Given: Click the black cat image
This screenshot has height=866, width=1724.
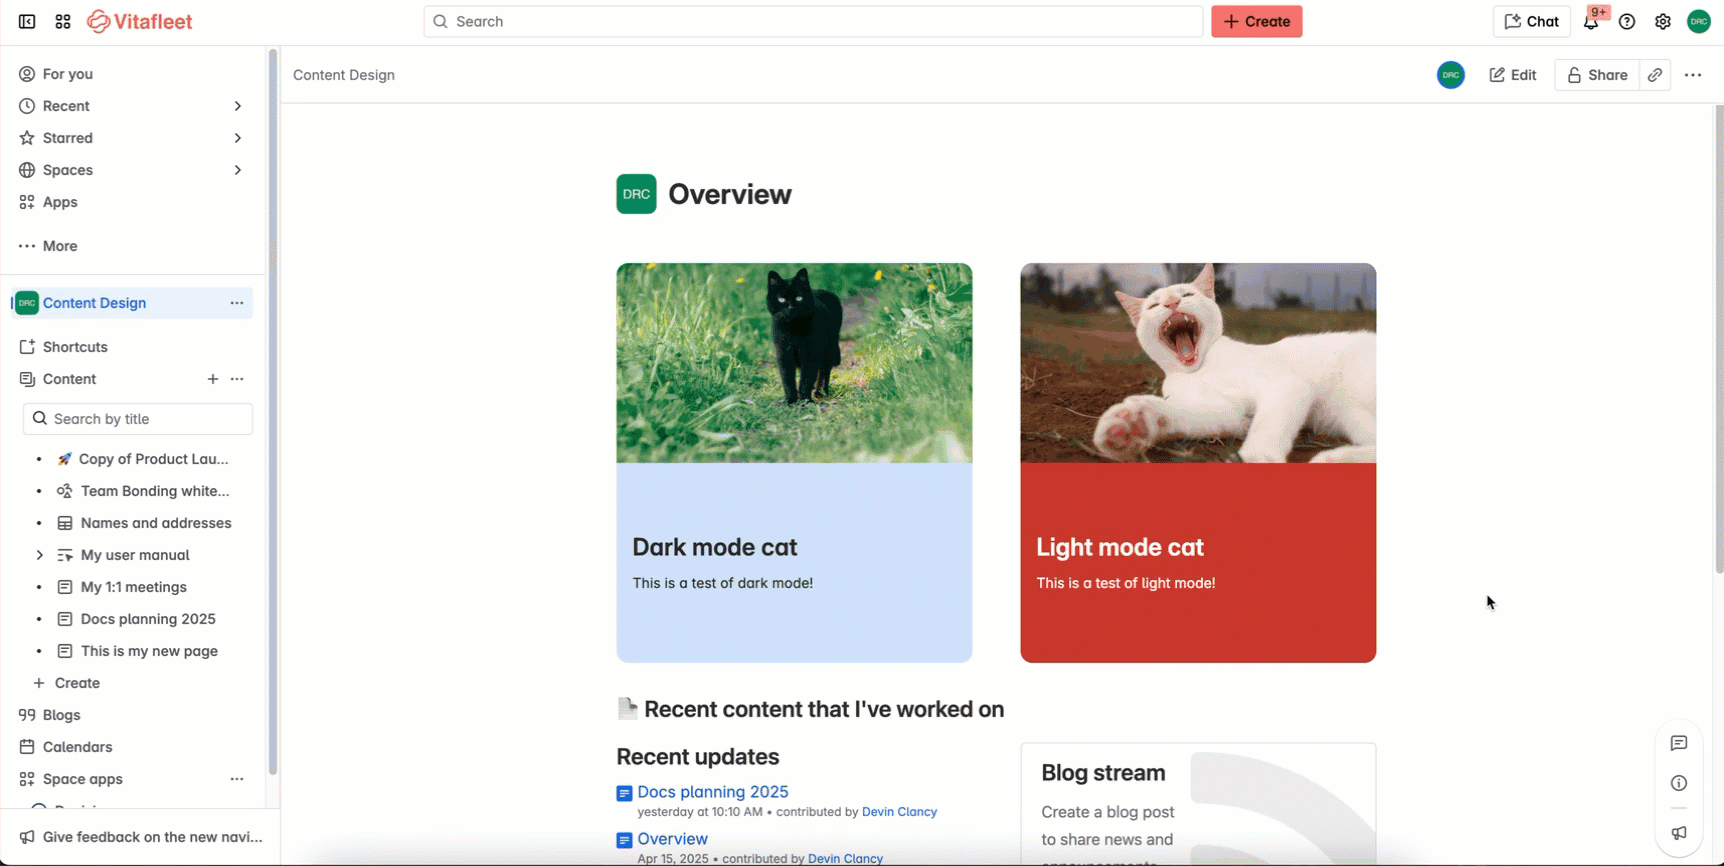Looking at the screenshot, I should pos(794,363).
